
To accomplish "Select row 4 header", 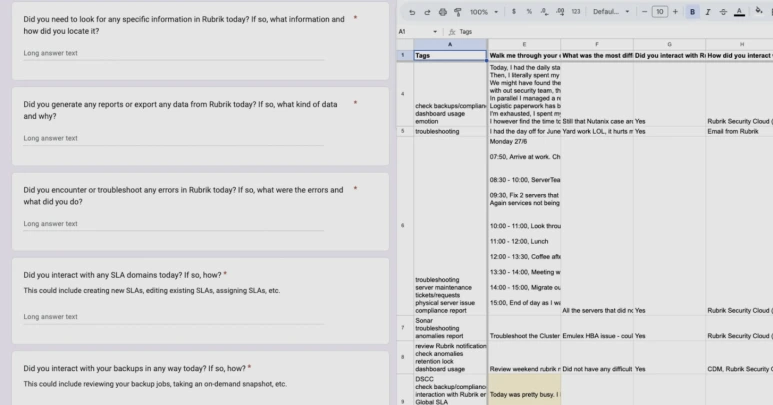I will point(403,94).
